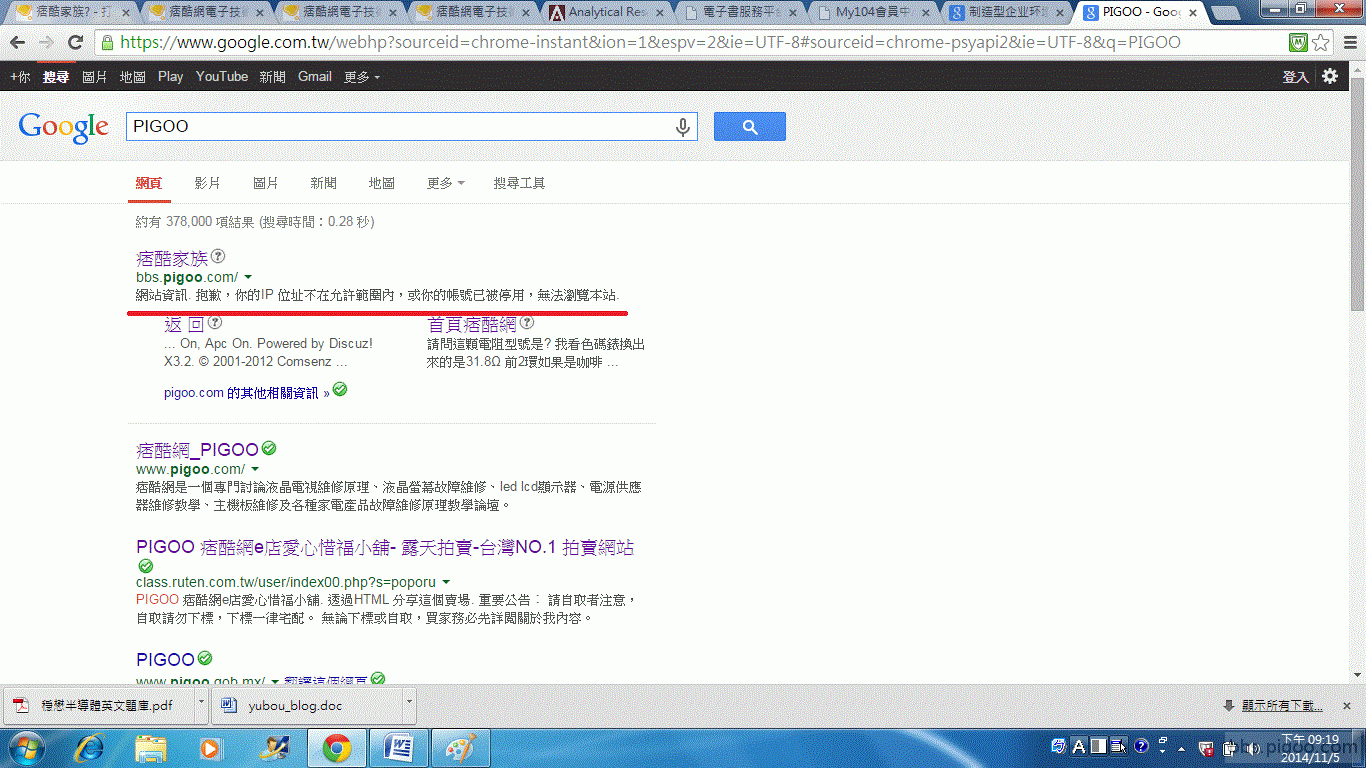Open Windows Media Player from taskbar
The height and width of the screenshot is (768, 1366).
pos(210,748)
